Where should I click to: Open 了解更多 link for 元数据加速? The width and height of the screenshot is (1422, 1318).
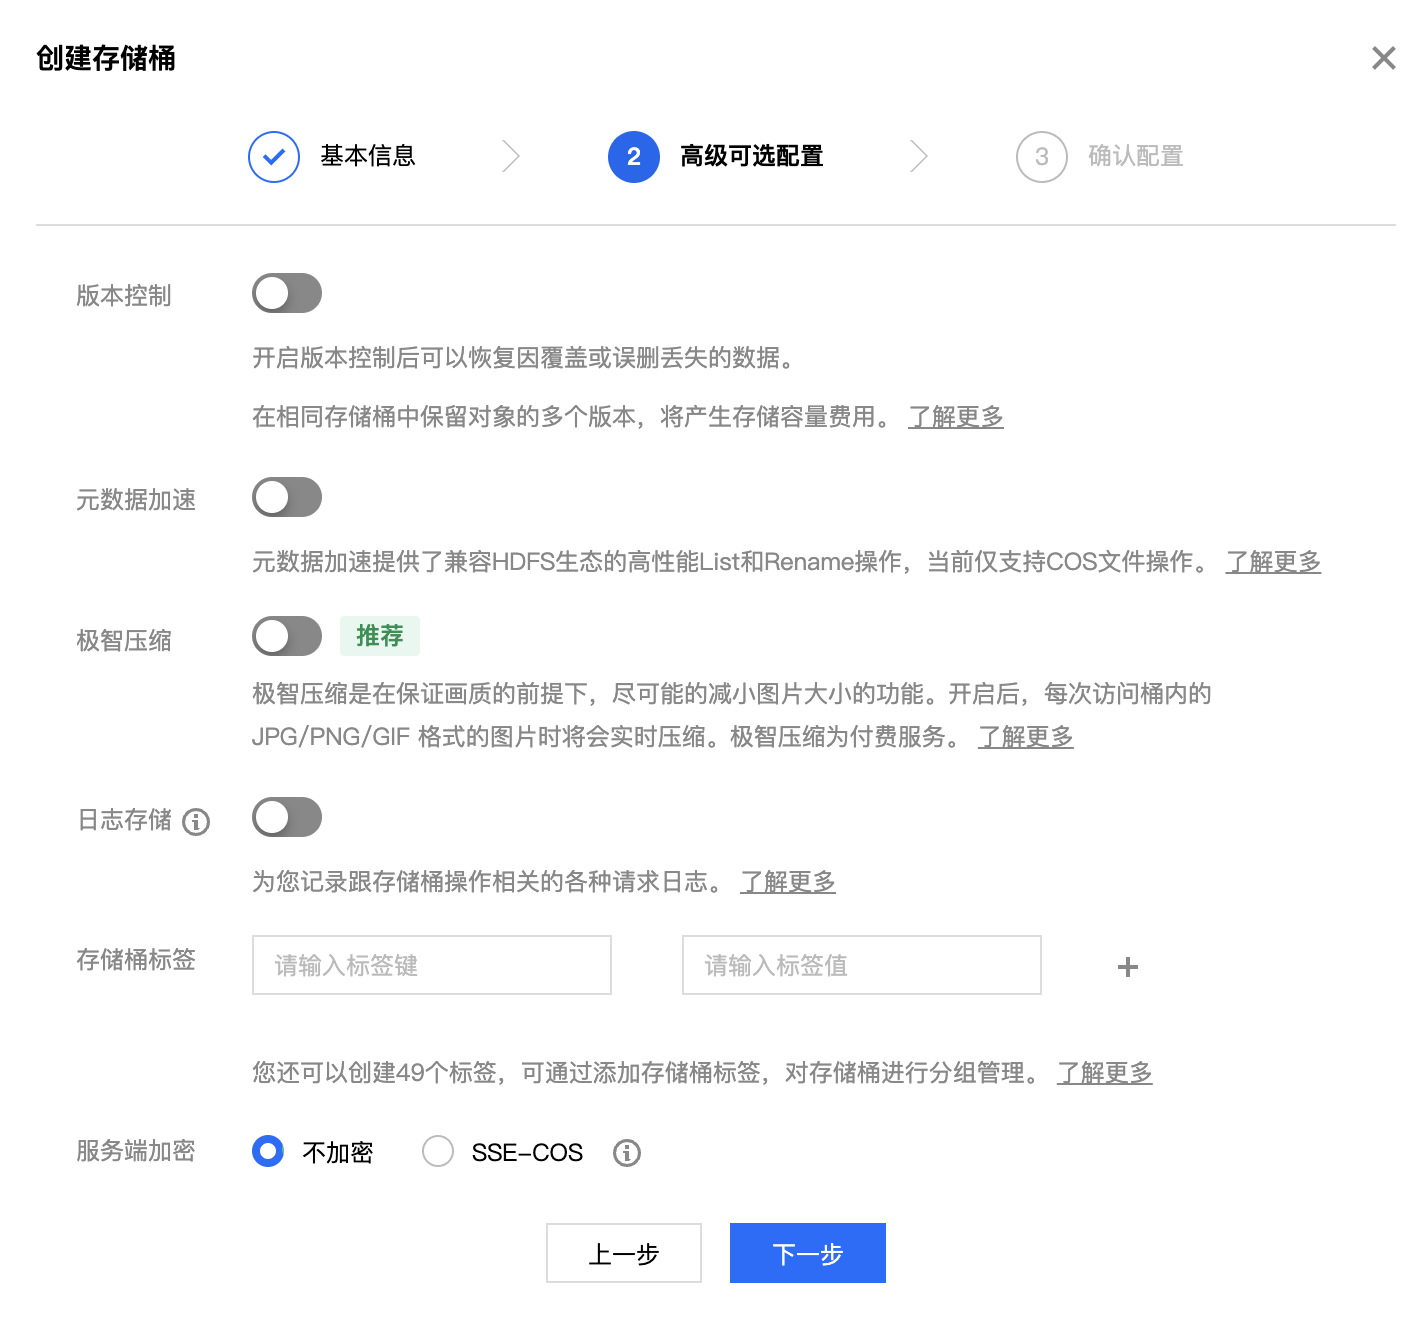1274,562
